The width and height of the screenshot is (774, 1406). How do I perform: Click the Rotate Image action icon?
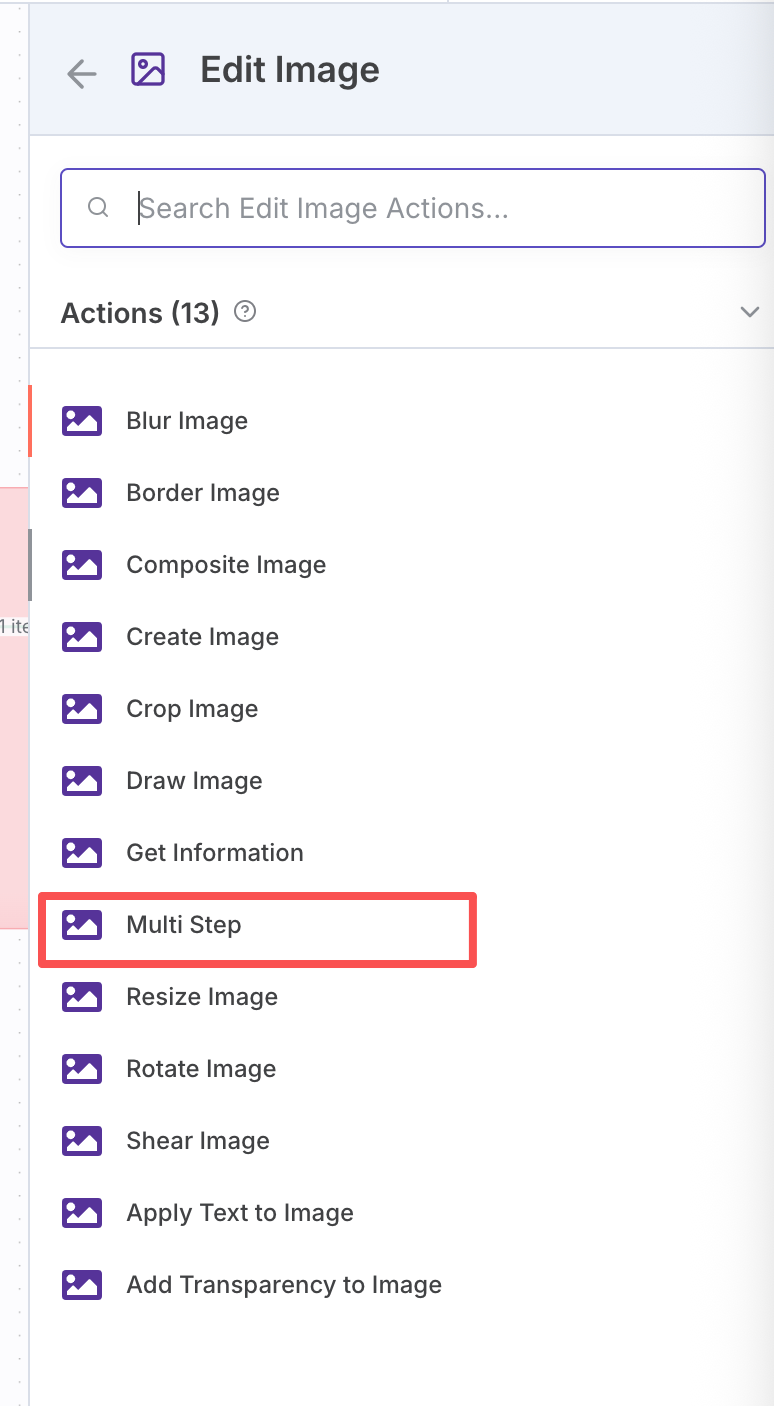point(82,1069)
